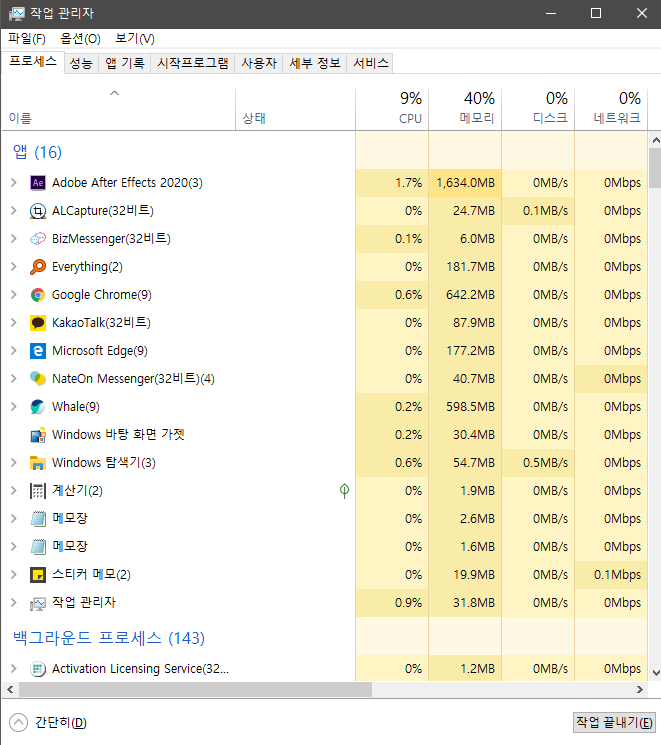Image resolution: width=661 pixels, height=745 pixels.
Task: Click the 작업 끝내기(E) button
Action: (614, 723)
